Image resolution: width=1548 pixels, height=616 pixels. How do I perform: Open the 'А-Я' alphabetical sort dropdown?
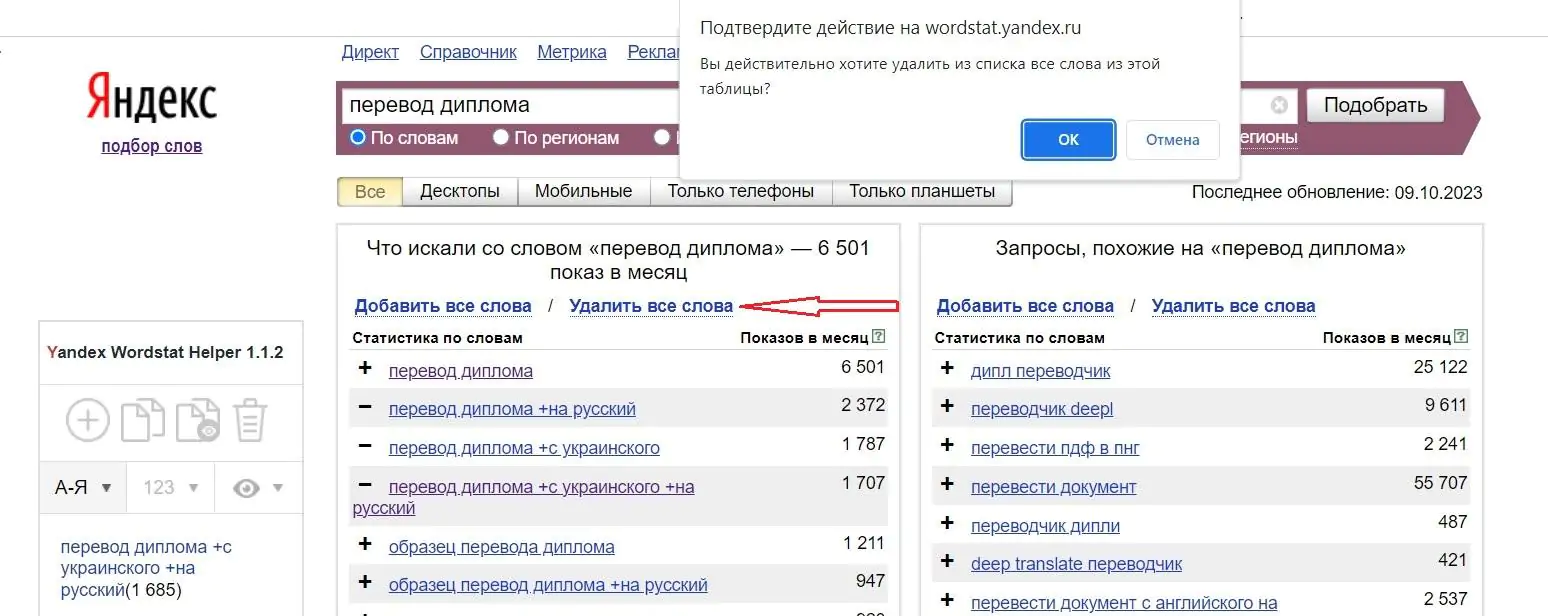tap(83, 487)
